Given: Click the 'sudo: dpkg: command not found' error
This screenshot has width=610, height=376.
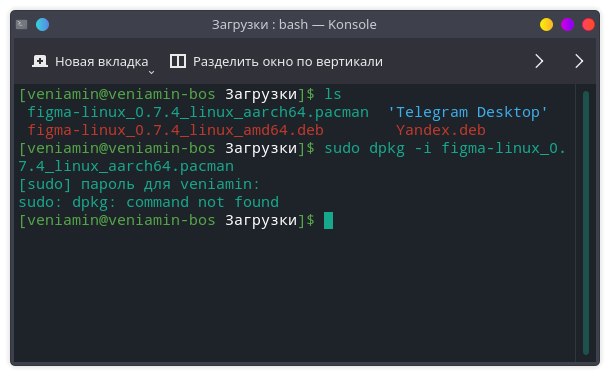Looking at the screenshot, I should point(149,202).
